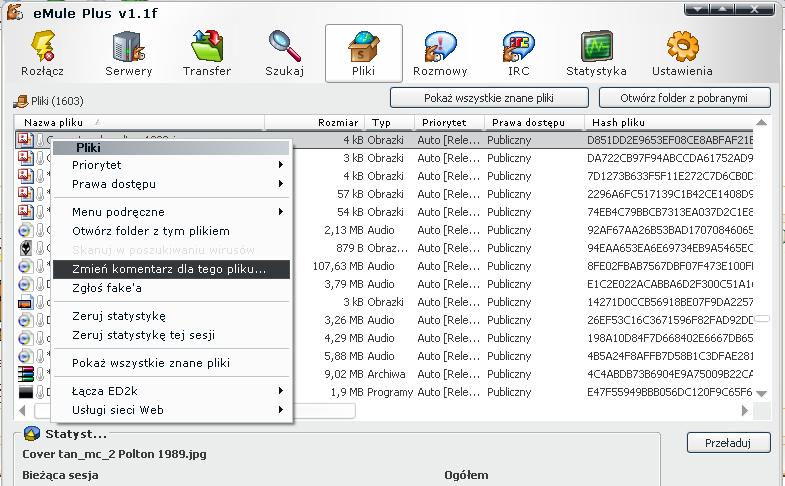Sort by Nazwa pliku column header
The height and width of the screenshot is (486, 785).
tap(139, 122)
